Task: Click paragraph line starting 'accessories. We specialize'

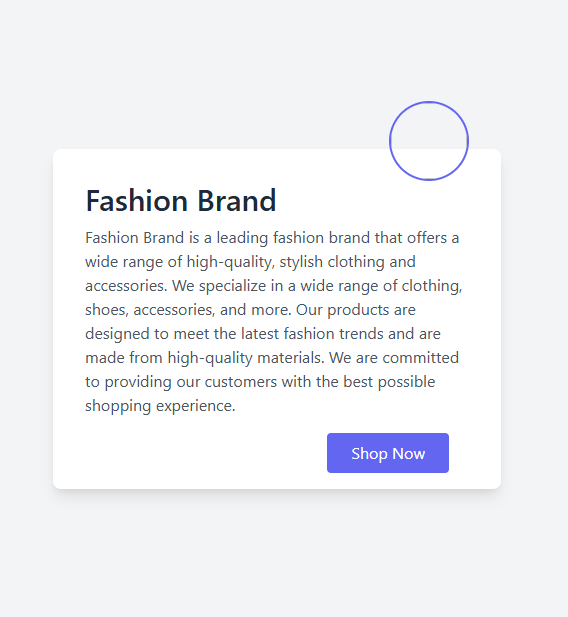Action: (x=274, y=286)
